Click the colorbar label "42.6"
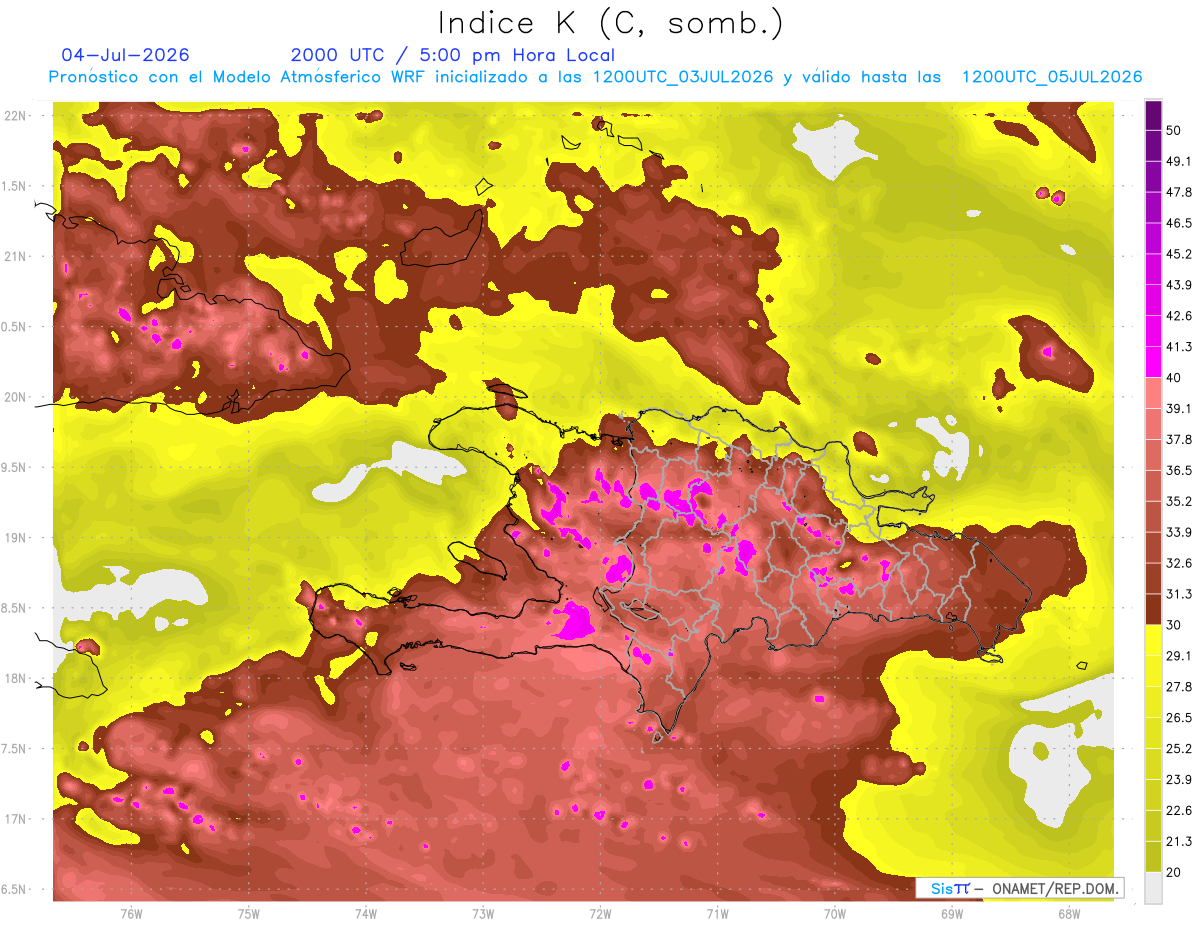The height and width of the screenshot is (927, 1200). 1179,316
